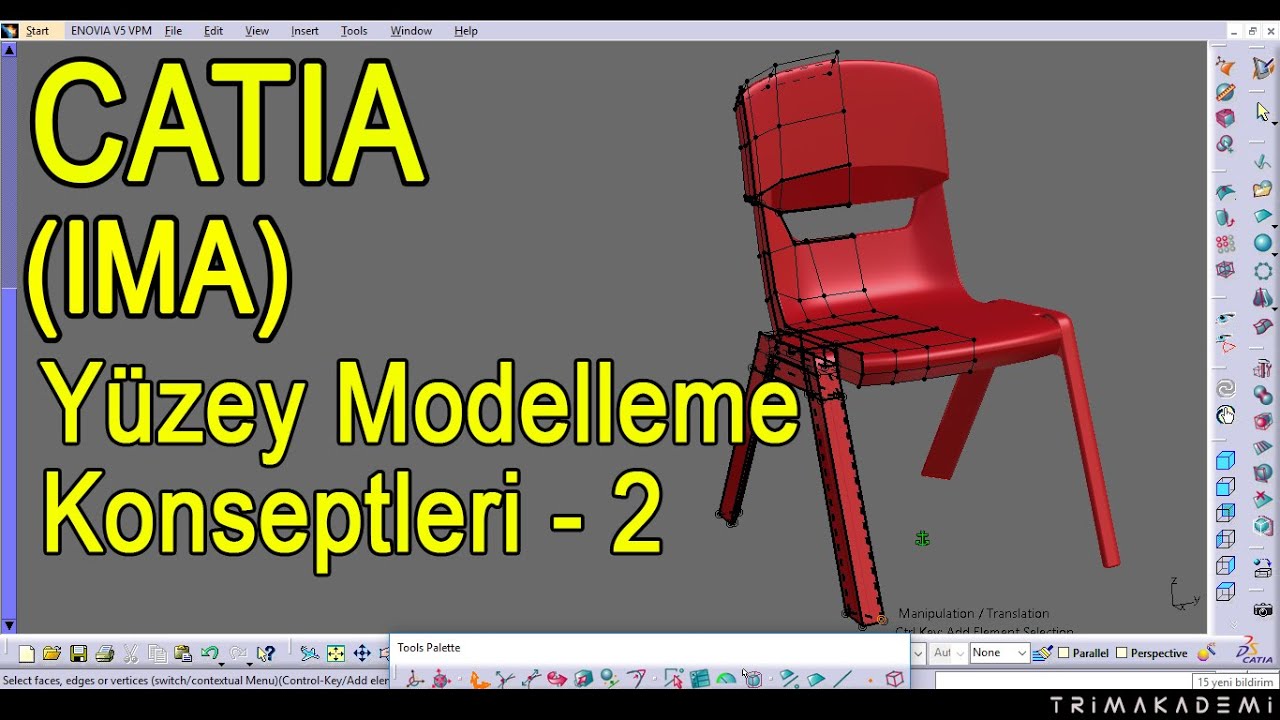Viewport: 1280px width, 720px height.
Task: Enable the Parallel checkbox
Action: pyautogui.click(x=1064, y=653)
